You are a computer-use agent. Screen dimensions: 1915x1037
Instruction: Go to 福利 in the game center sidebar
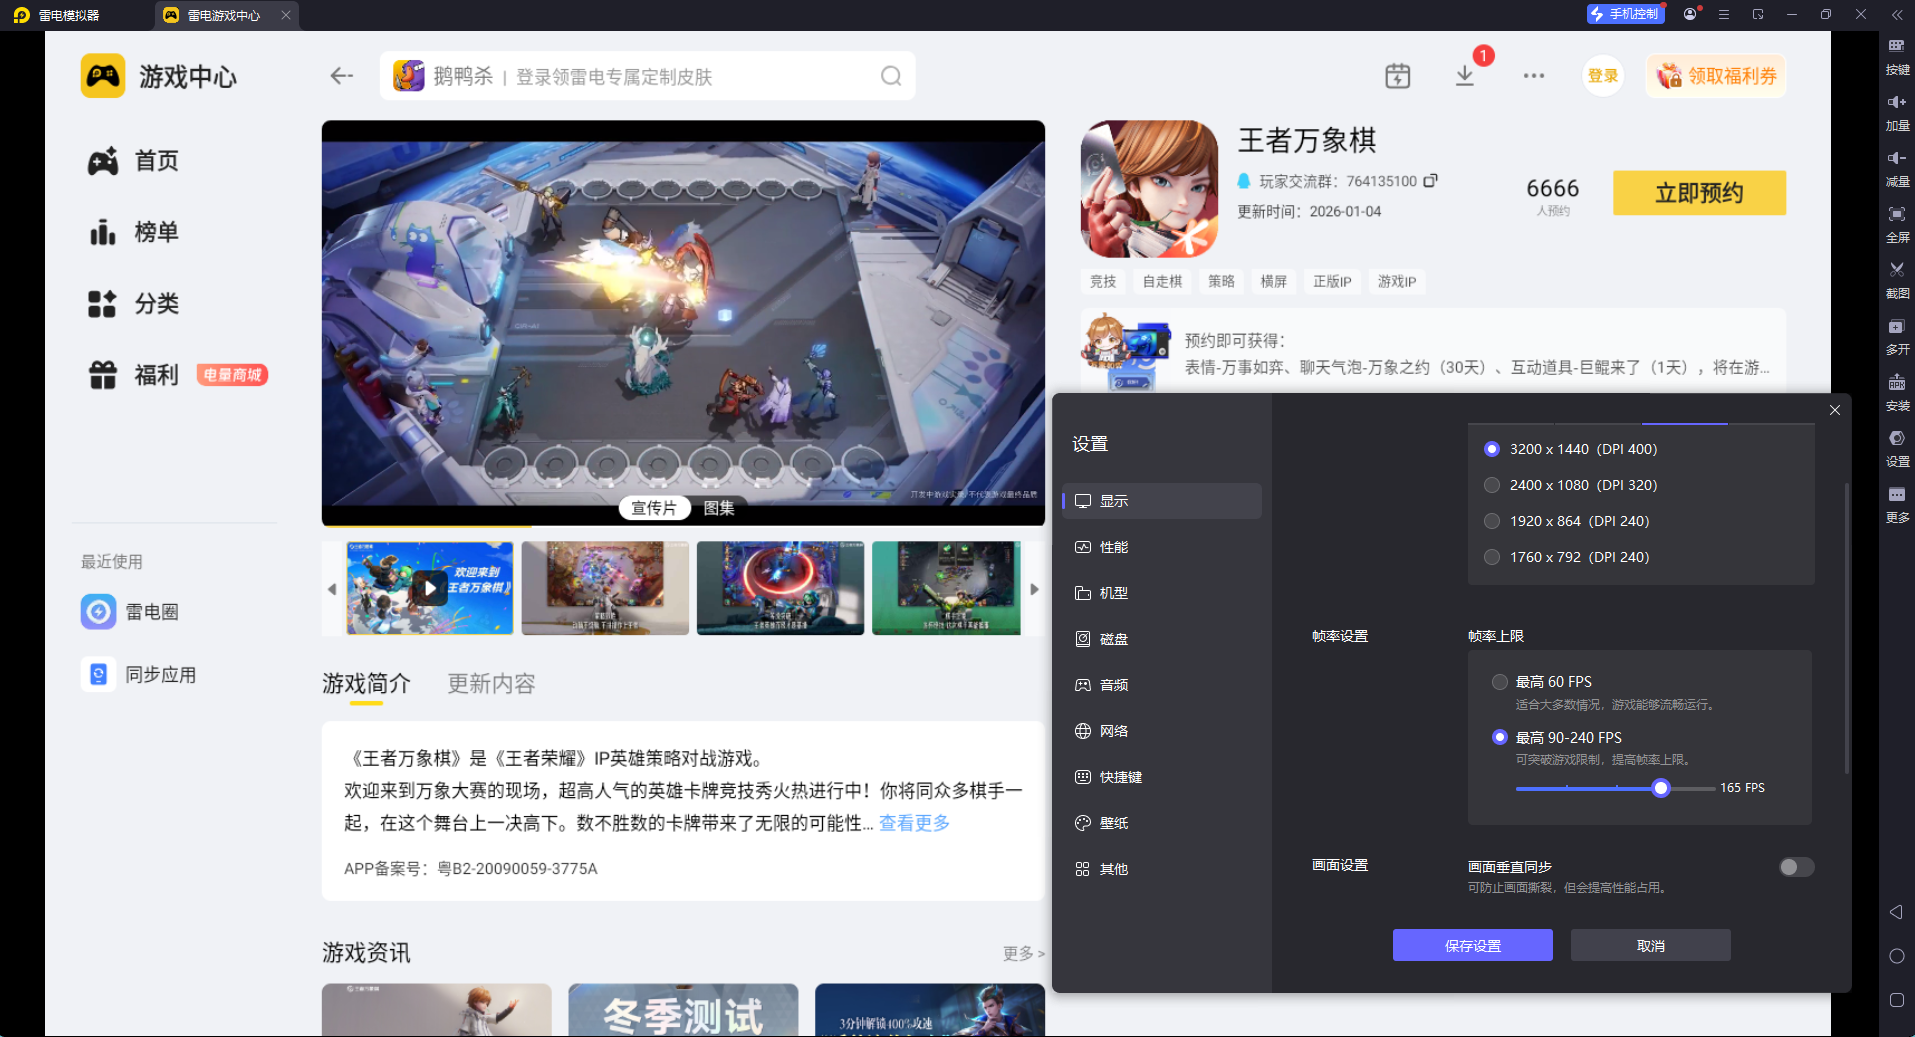point(134,375)
